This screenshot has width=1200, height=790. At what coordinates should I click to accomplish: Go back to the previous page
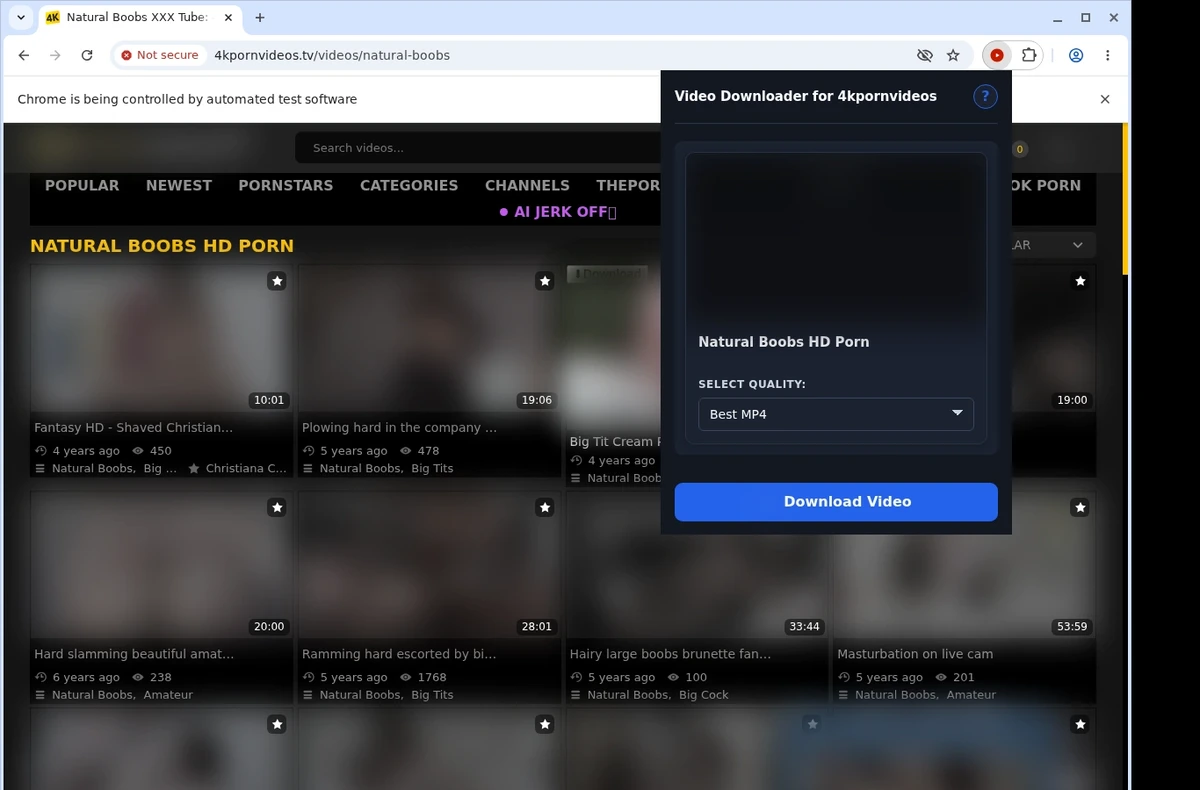24,55
